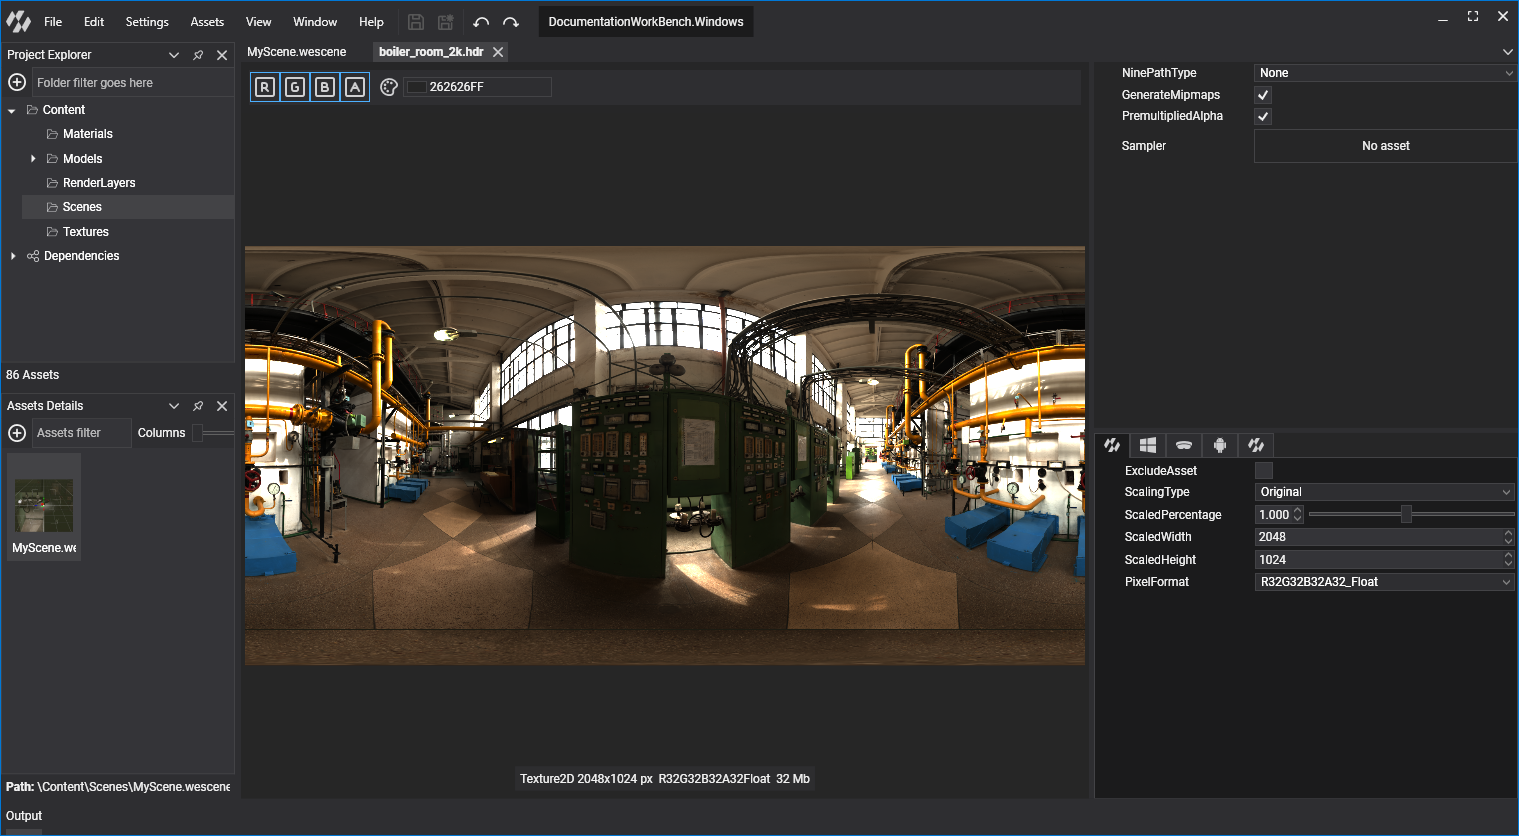
Task: Click the Sampler No asset button
Action: 1385,146
